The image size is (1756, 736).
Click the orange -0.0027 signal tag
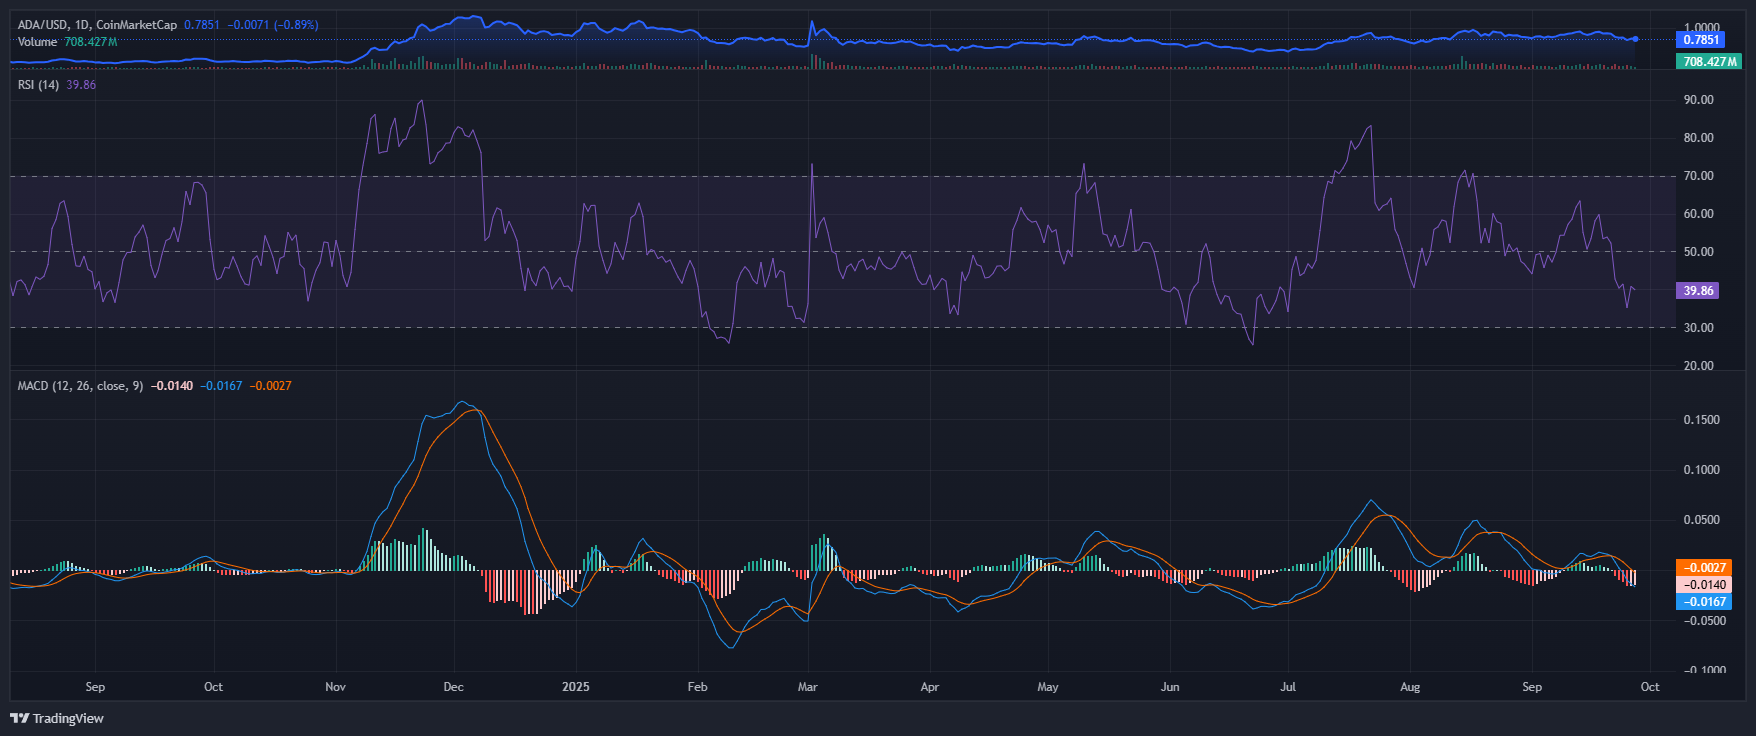pyautogui.click(x=1703, y=567)
